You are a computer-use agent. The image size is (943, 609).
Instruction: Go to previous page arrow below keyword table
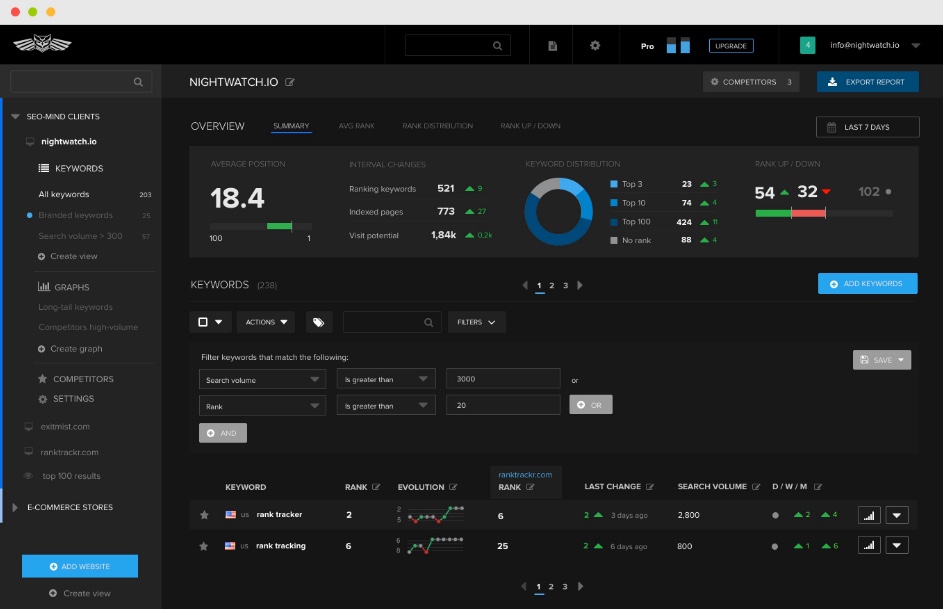point(524,586)
